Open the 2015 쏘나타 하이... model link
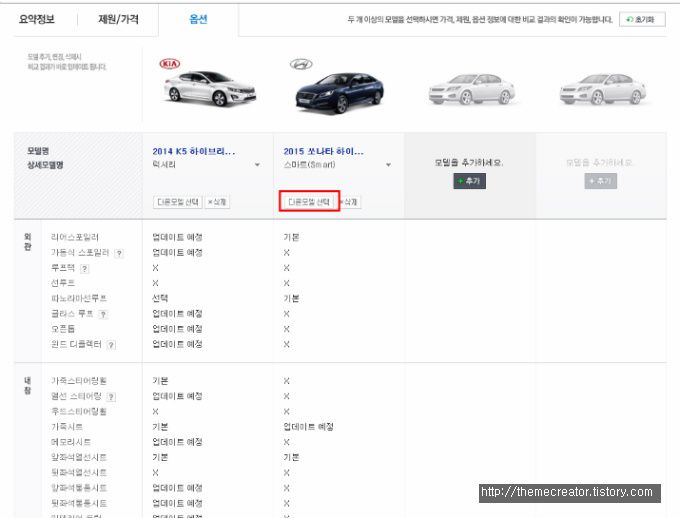 tap(324, 151)
